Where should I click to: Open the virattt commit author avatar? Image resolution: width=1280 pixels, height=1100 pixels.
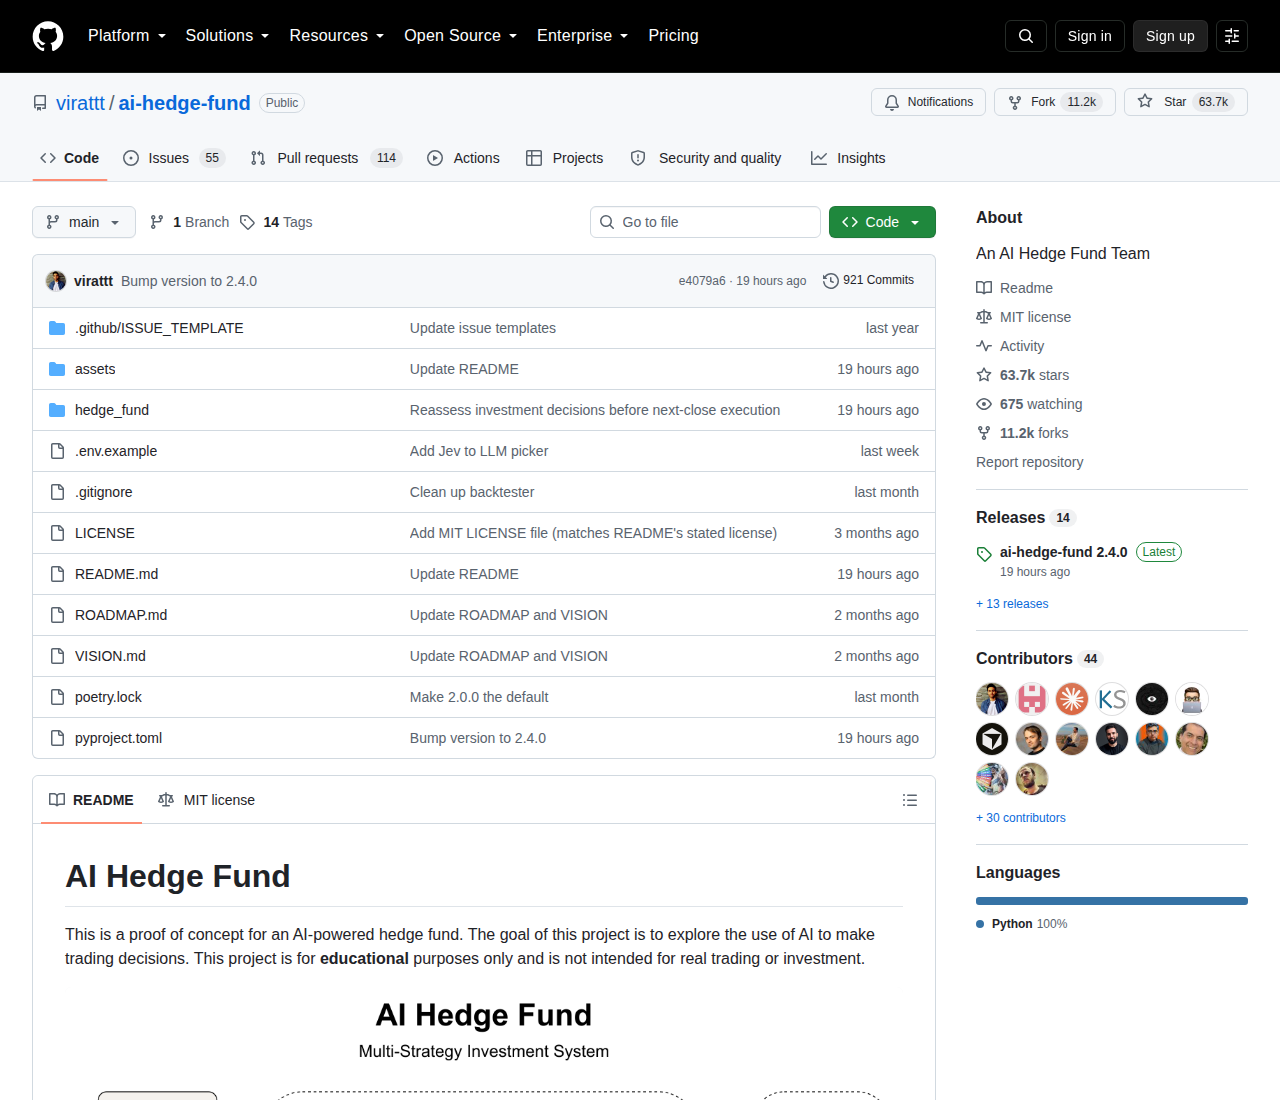56,281
